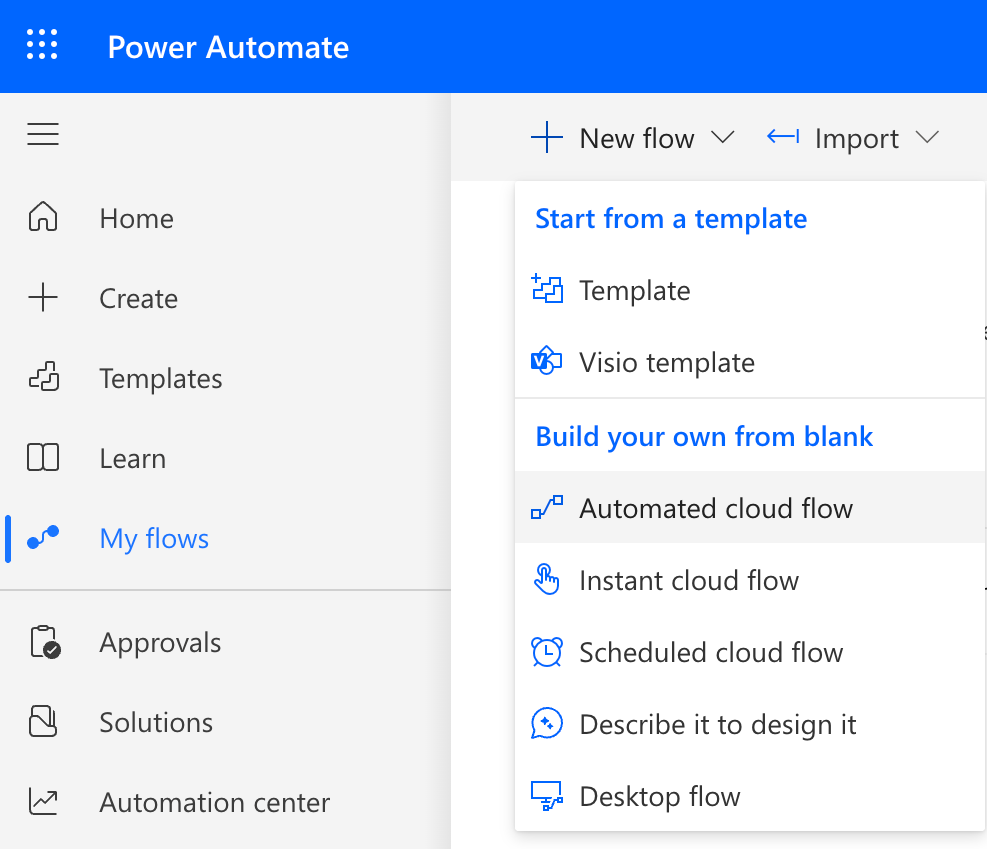Select Automated cloud flow menu option
The width and height of the screenshot is (987, 849).
[716, 508]
